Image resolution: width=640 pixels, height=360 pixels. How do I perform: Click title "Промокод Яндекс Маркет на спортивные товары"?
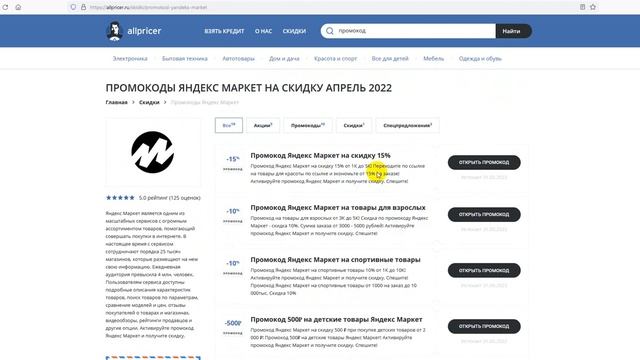[x=336, y=260]
